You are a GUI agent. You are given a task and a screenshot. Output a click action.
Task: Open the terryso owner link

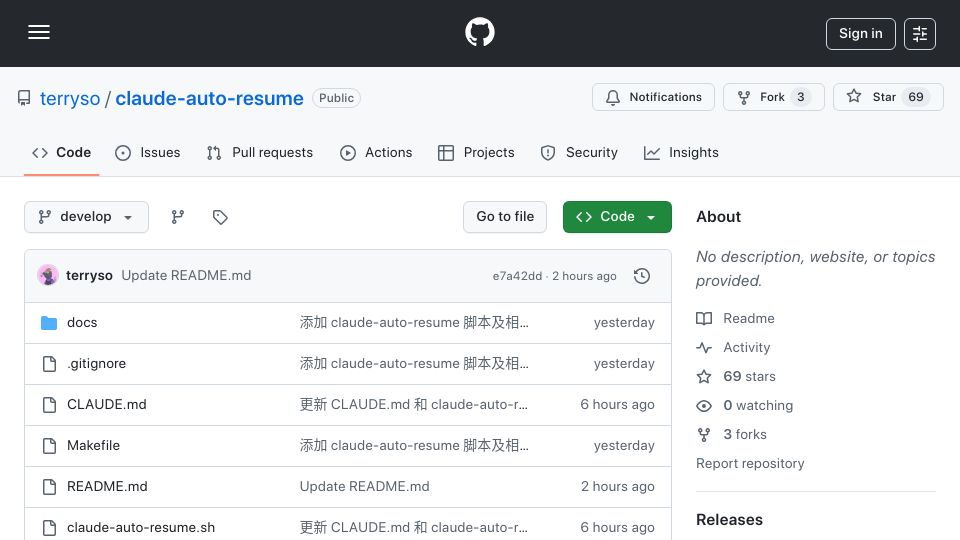(70, 98)
